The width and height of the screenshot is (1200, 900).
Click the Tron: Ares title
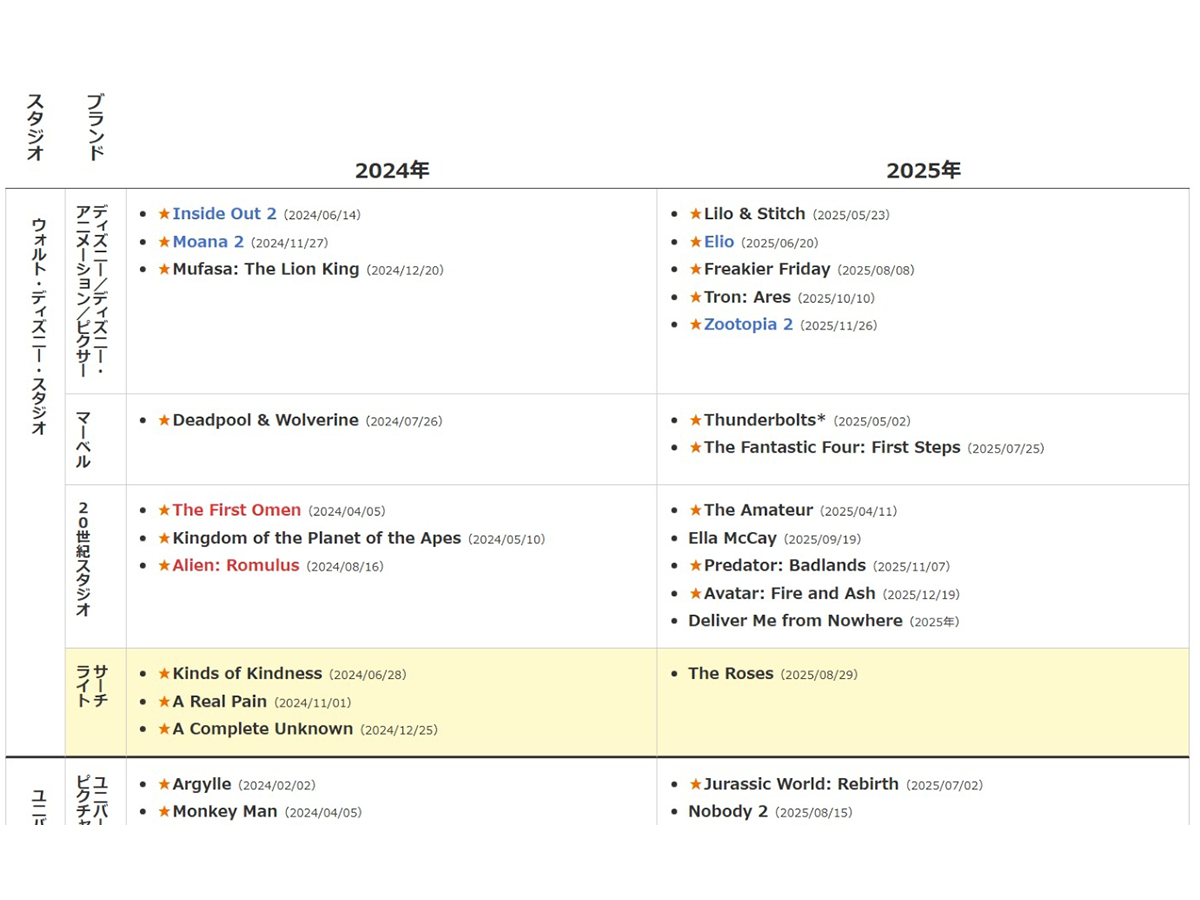pyautogui.click(x=747, y=298)
